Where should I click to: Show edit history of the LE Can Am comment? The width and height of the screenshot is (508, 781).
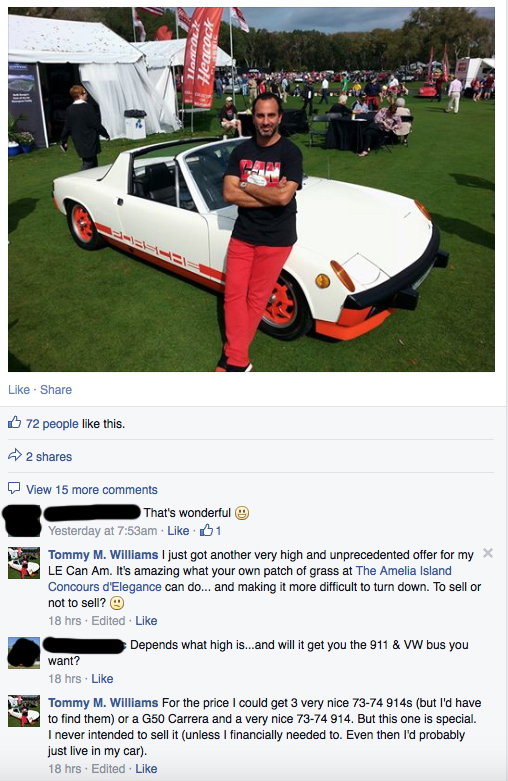[108, 621]
